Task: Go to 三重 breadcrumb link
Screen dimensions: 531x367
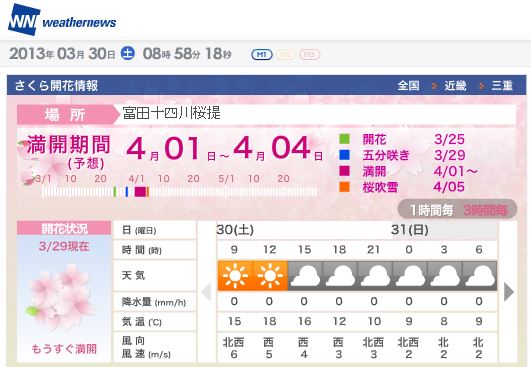Action: coord(503,85)
